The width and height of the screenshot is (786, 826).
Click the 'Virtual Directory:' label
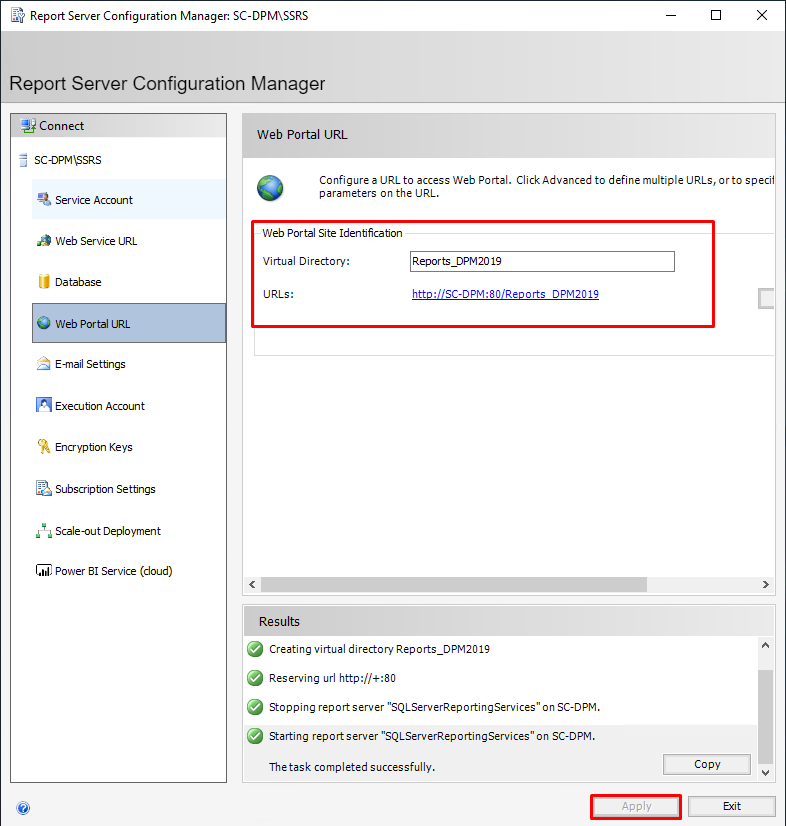pos(306,261)
